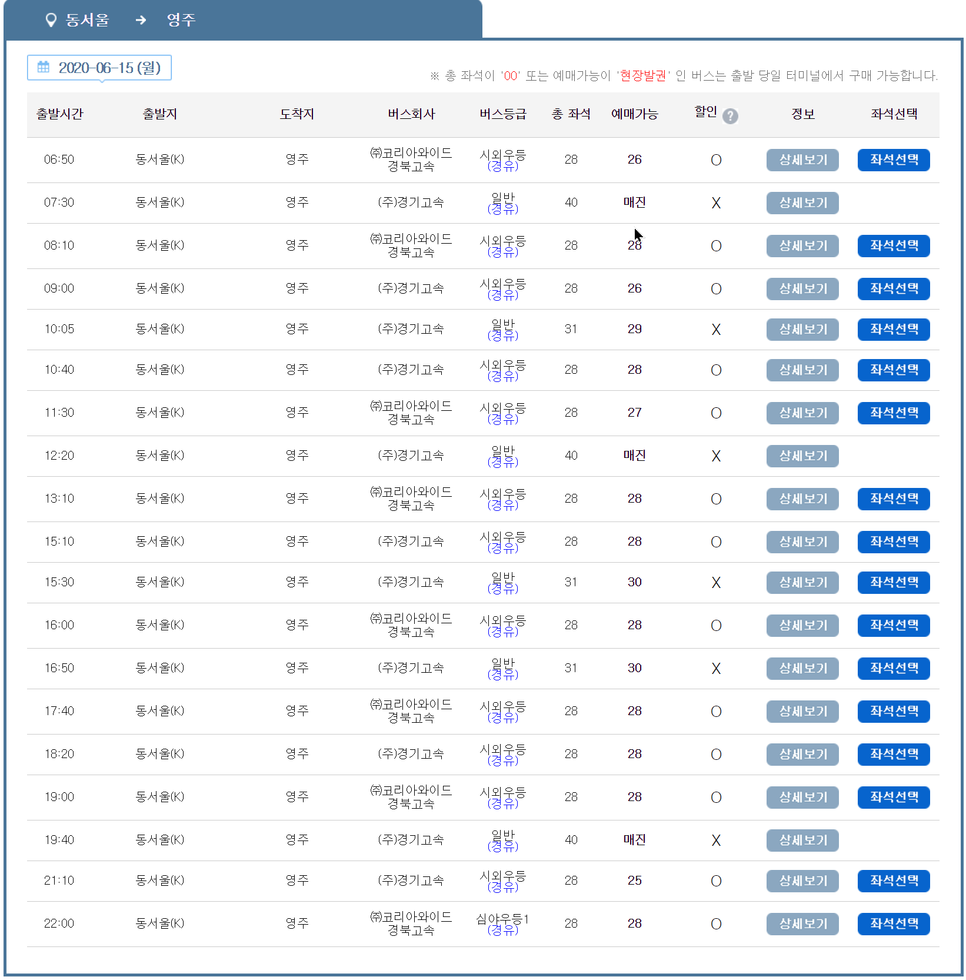Select seats for the 19:00 departure
Viewport: 966px width, 980px height.
(894, 798)
